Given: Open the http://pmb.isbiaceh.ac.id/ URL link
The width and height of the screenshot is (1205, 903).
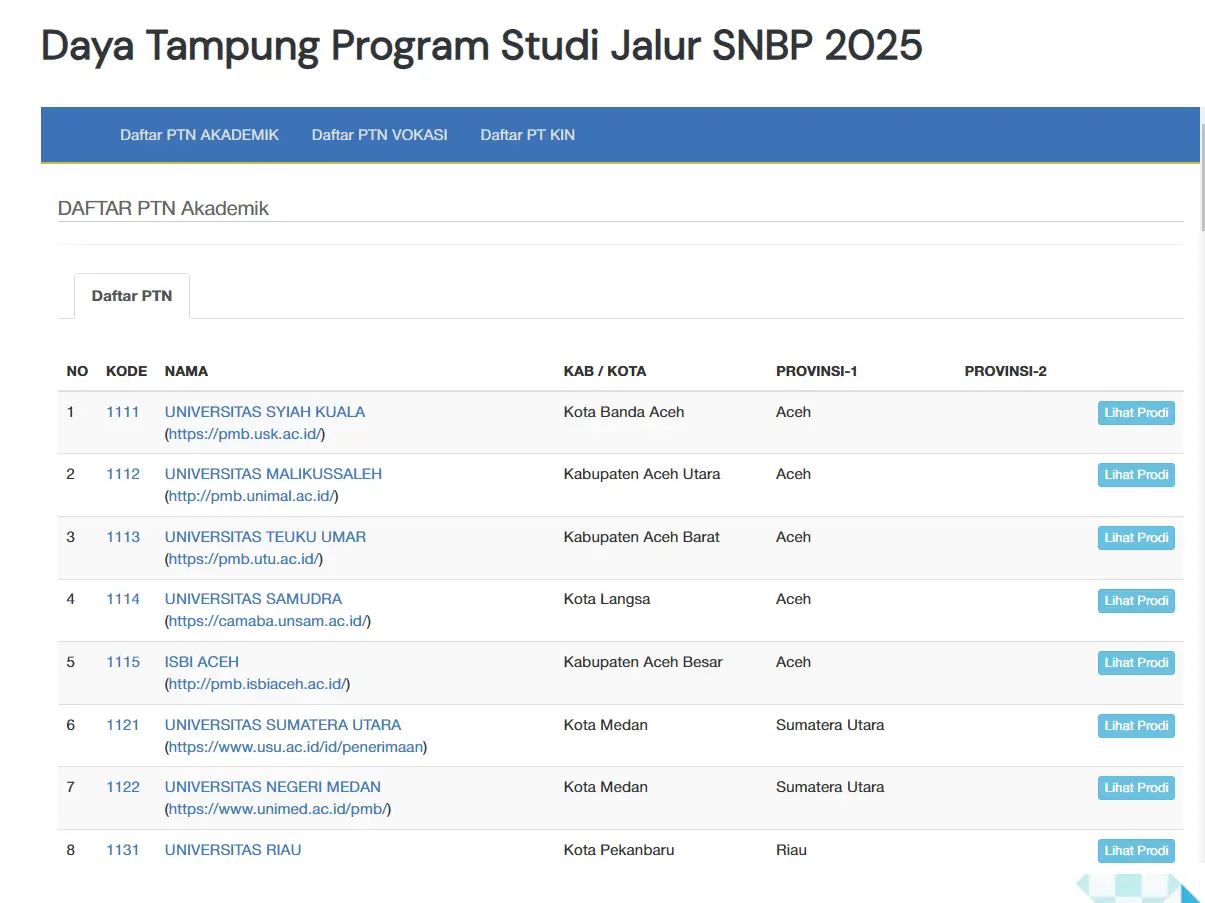Looking at the screenshot, I should [x=256, y=683].
